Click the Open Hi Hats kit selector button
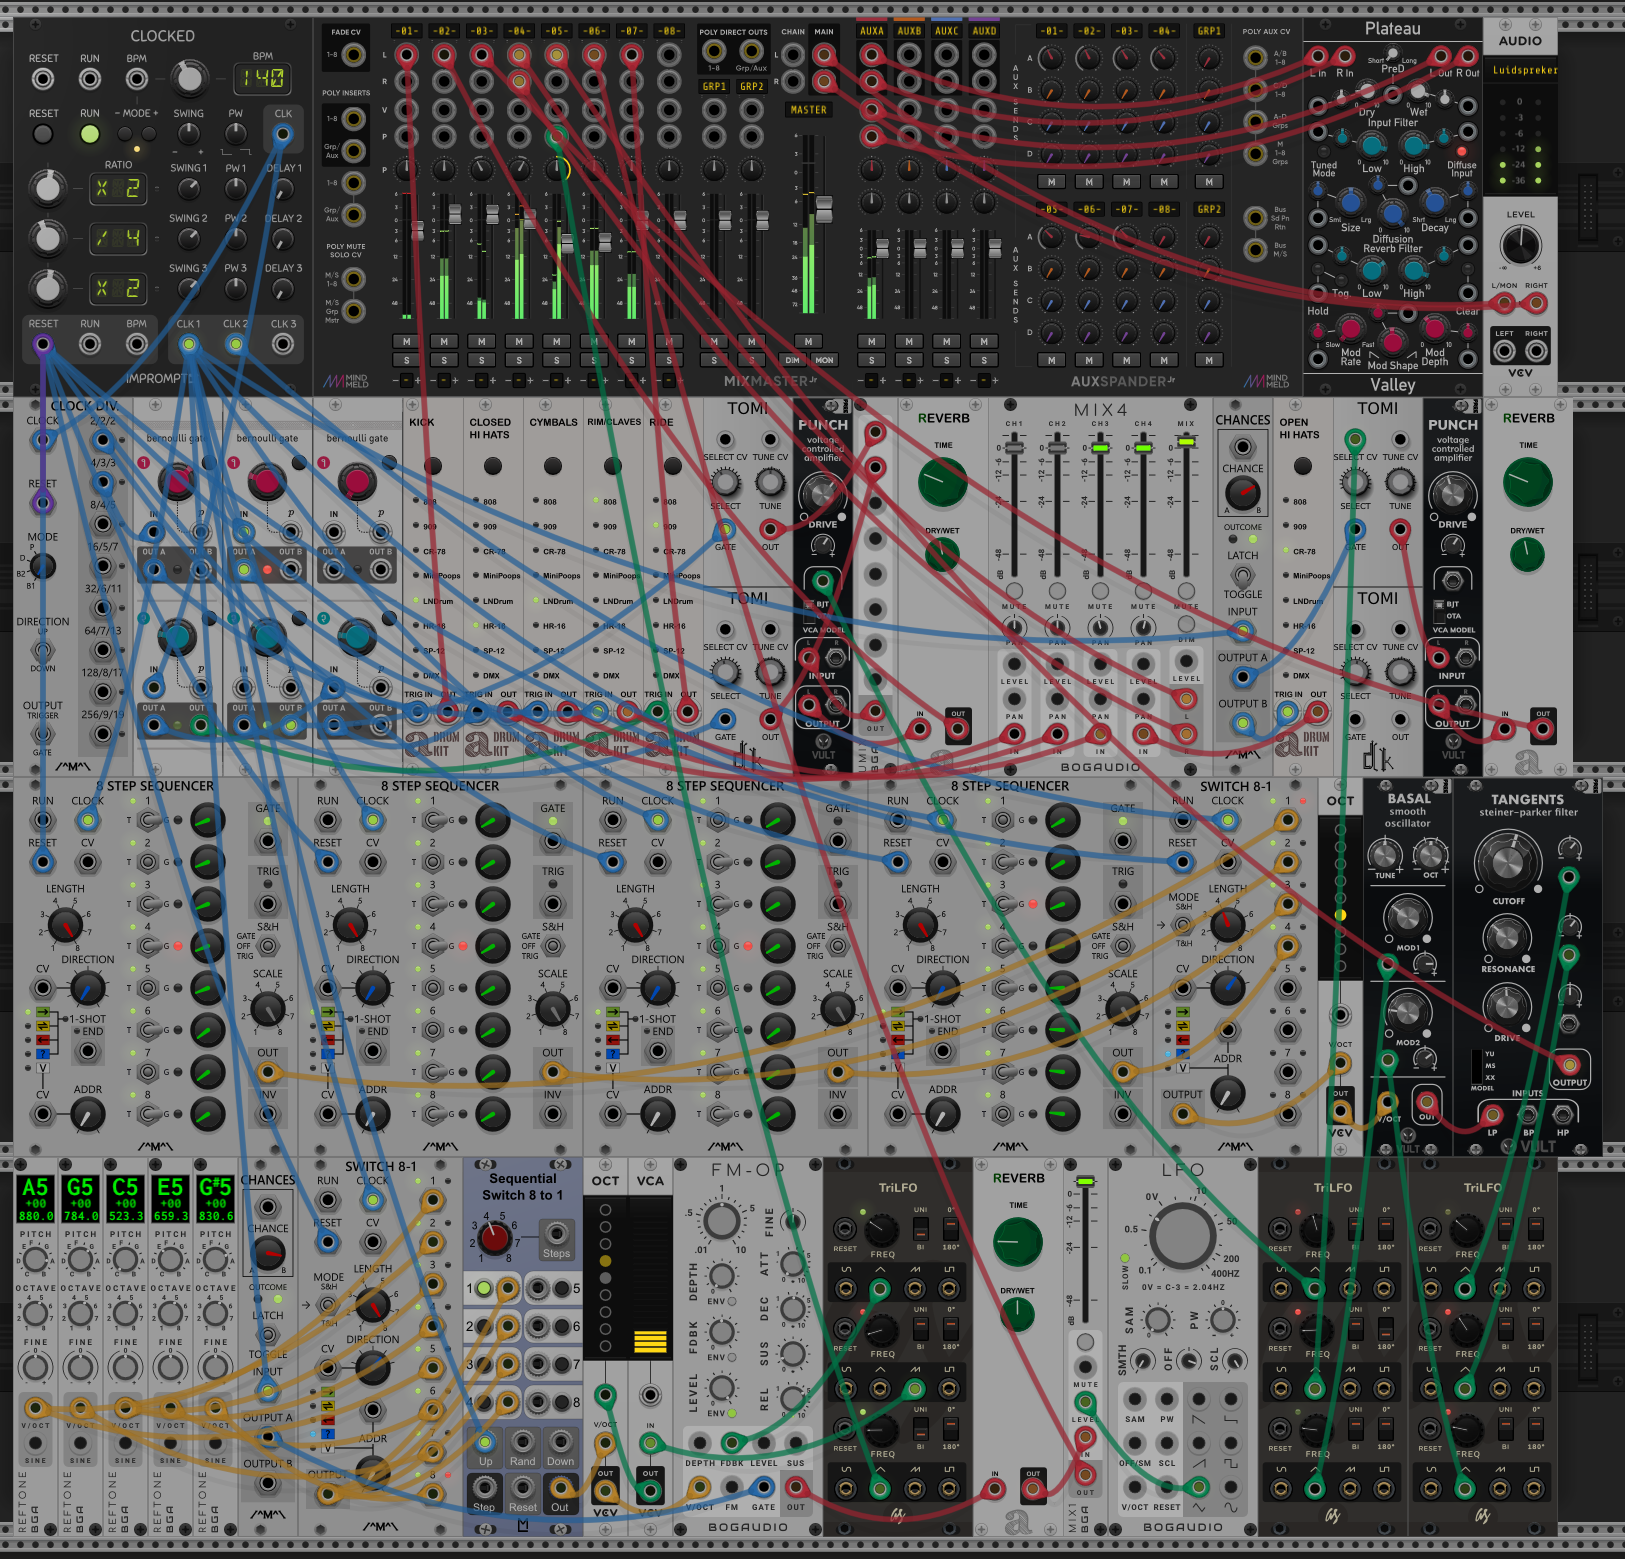This screenshot has height=1559, width=1625. 1302,466
